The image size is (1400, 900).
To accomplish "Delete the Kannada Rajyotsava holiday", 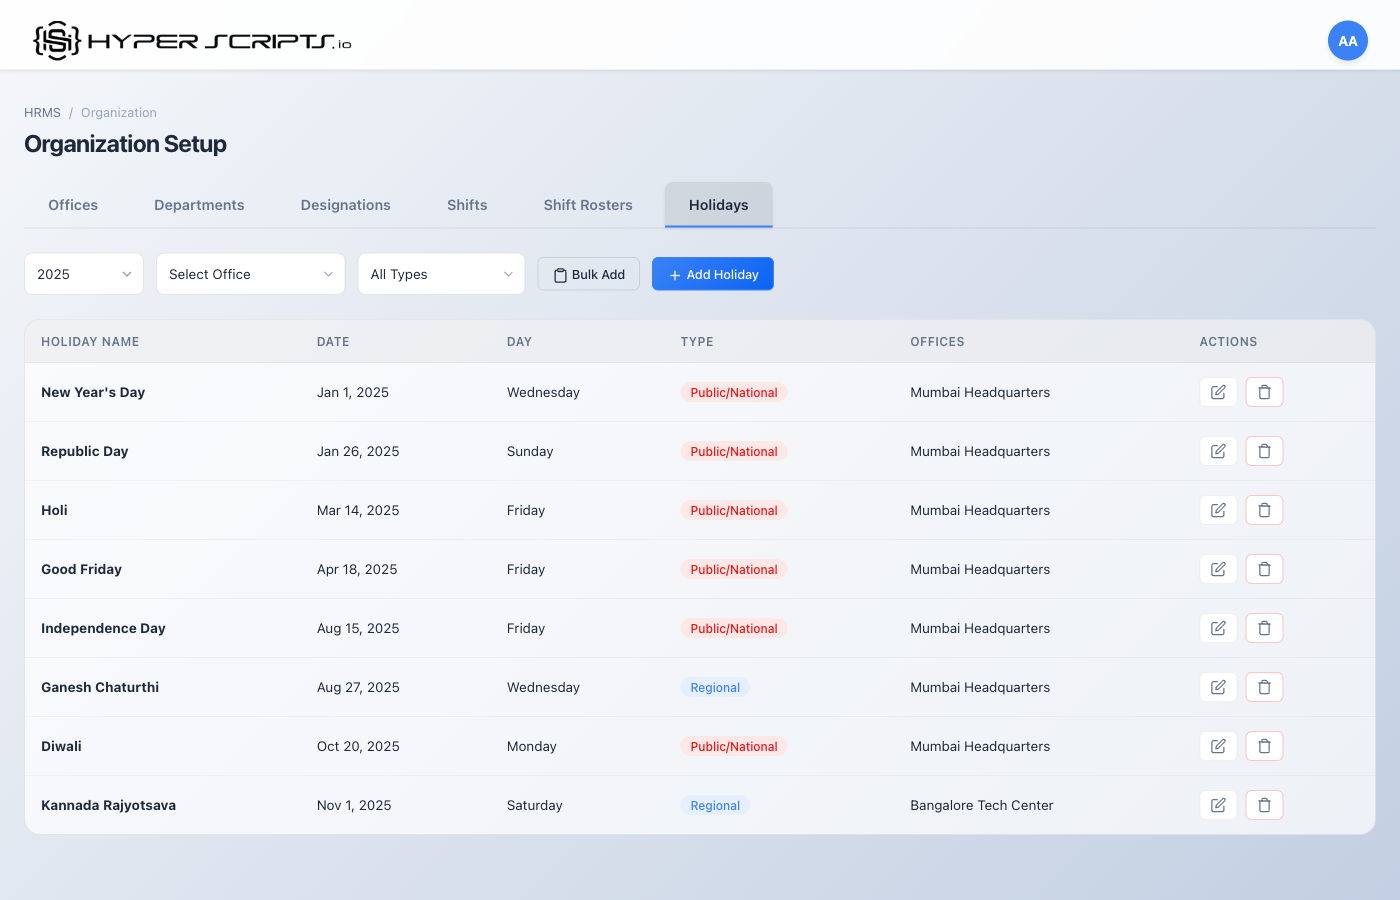I will (x=1264, y=805).
